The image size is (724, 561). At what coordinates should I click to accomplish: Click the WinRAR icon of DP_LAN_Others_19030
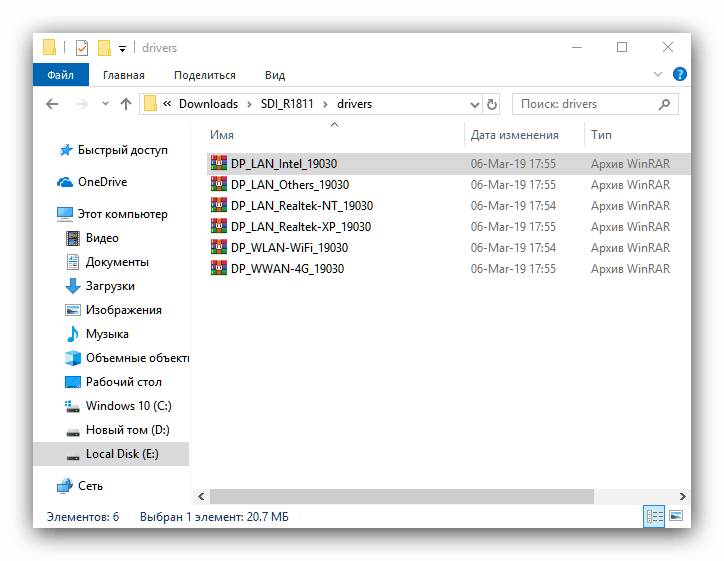pyautogui.click(x=218, y=184)
